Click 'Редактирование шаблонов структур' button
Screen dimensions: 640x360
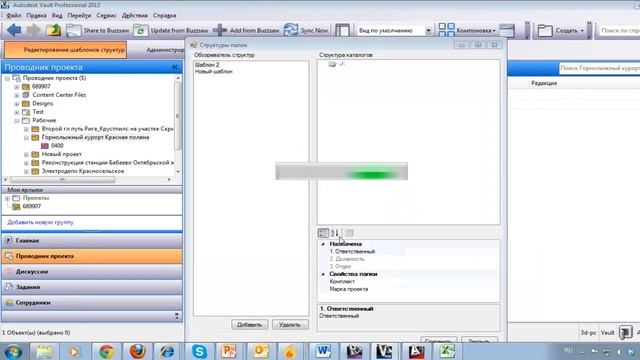coord(65,50)
